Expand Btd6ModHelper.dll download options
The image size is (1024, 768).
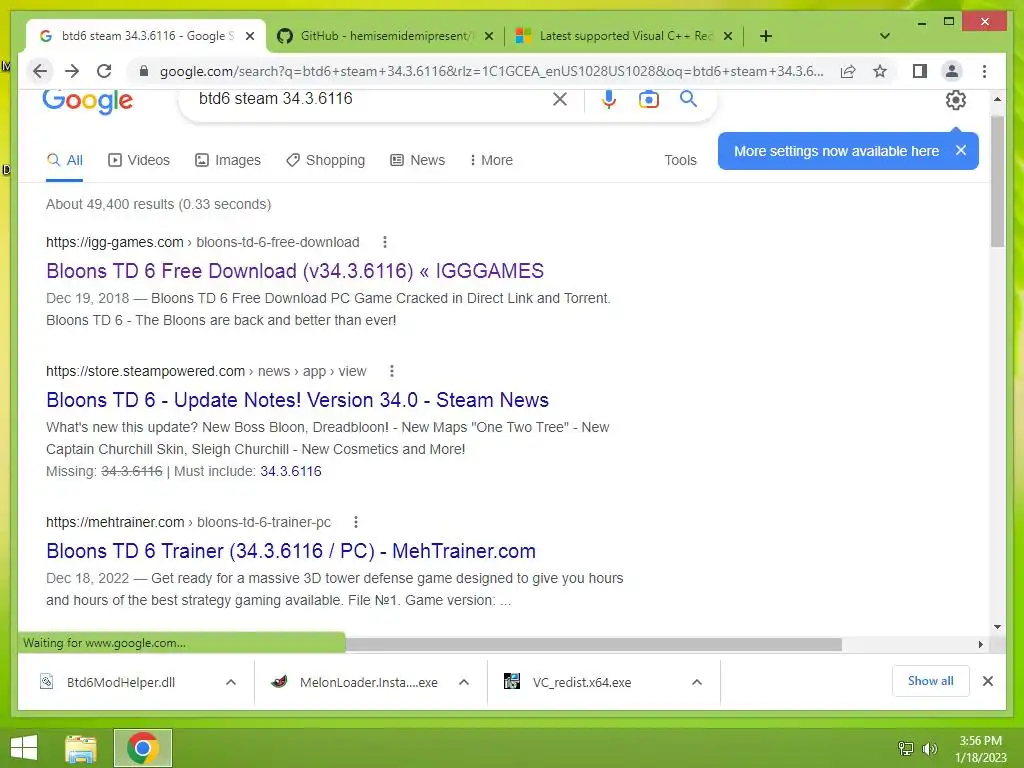click(231, 682)
